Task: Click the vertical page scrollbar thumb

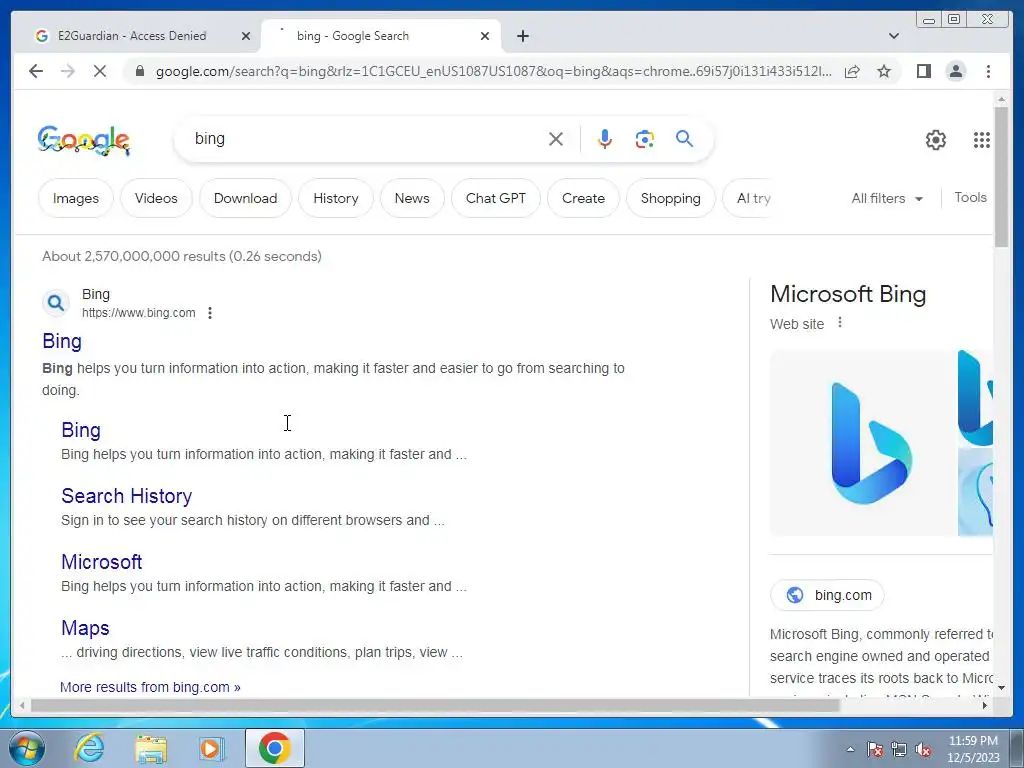Action: [1001, 176]
